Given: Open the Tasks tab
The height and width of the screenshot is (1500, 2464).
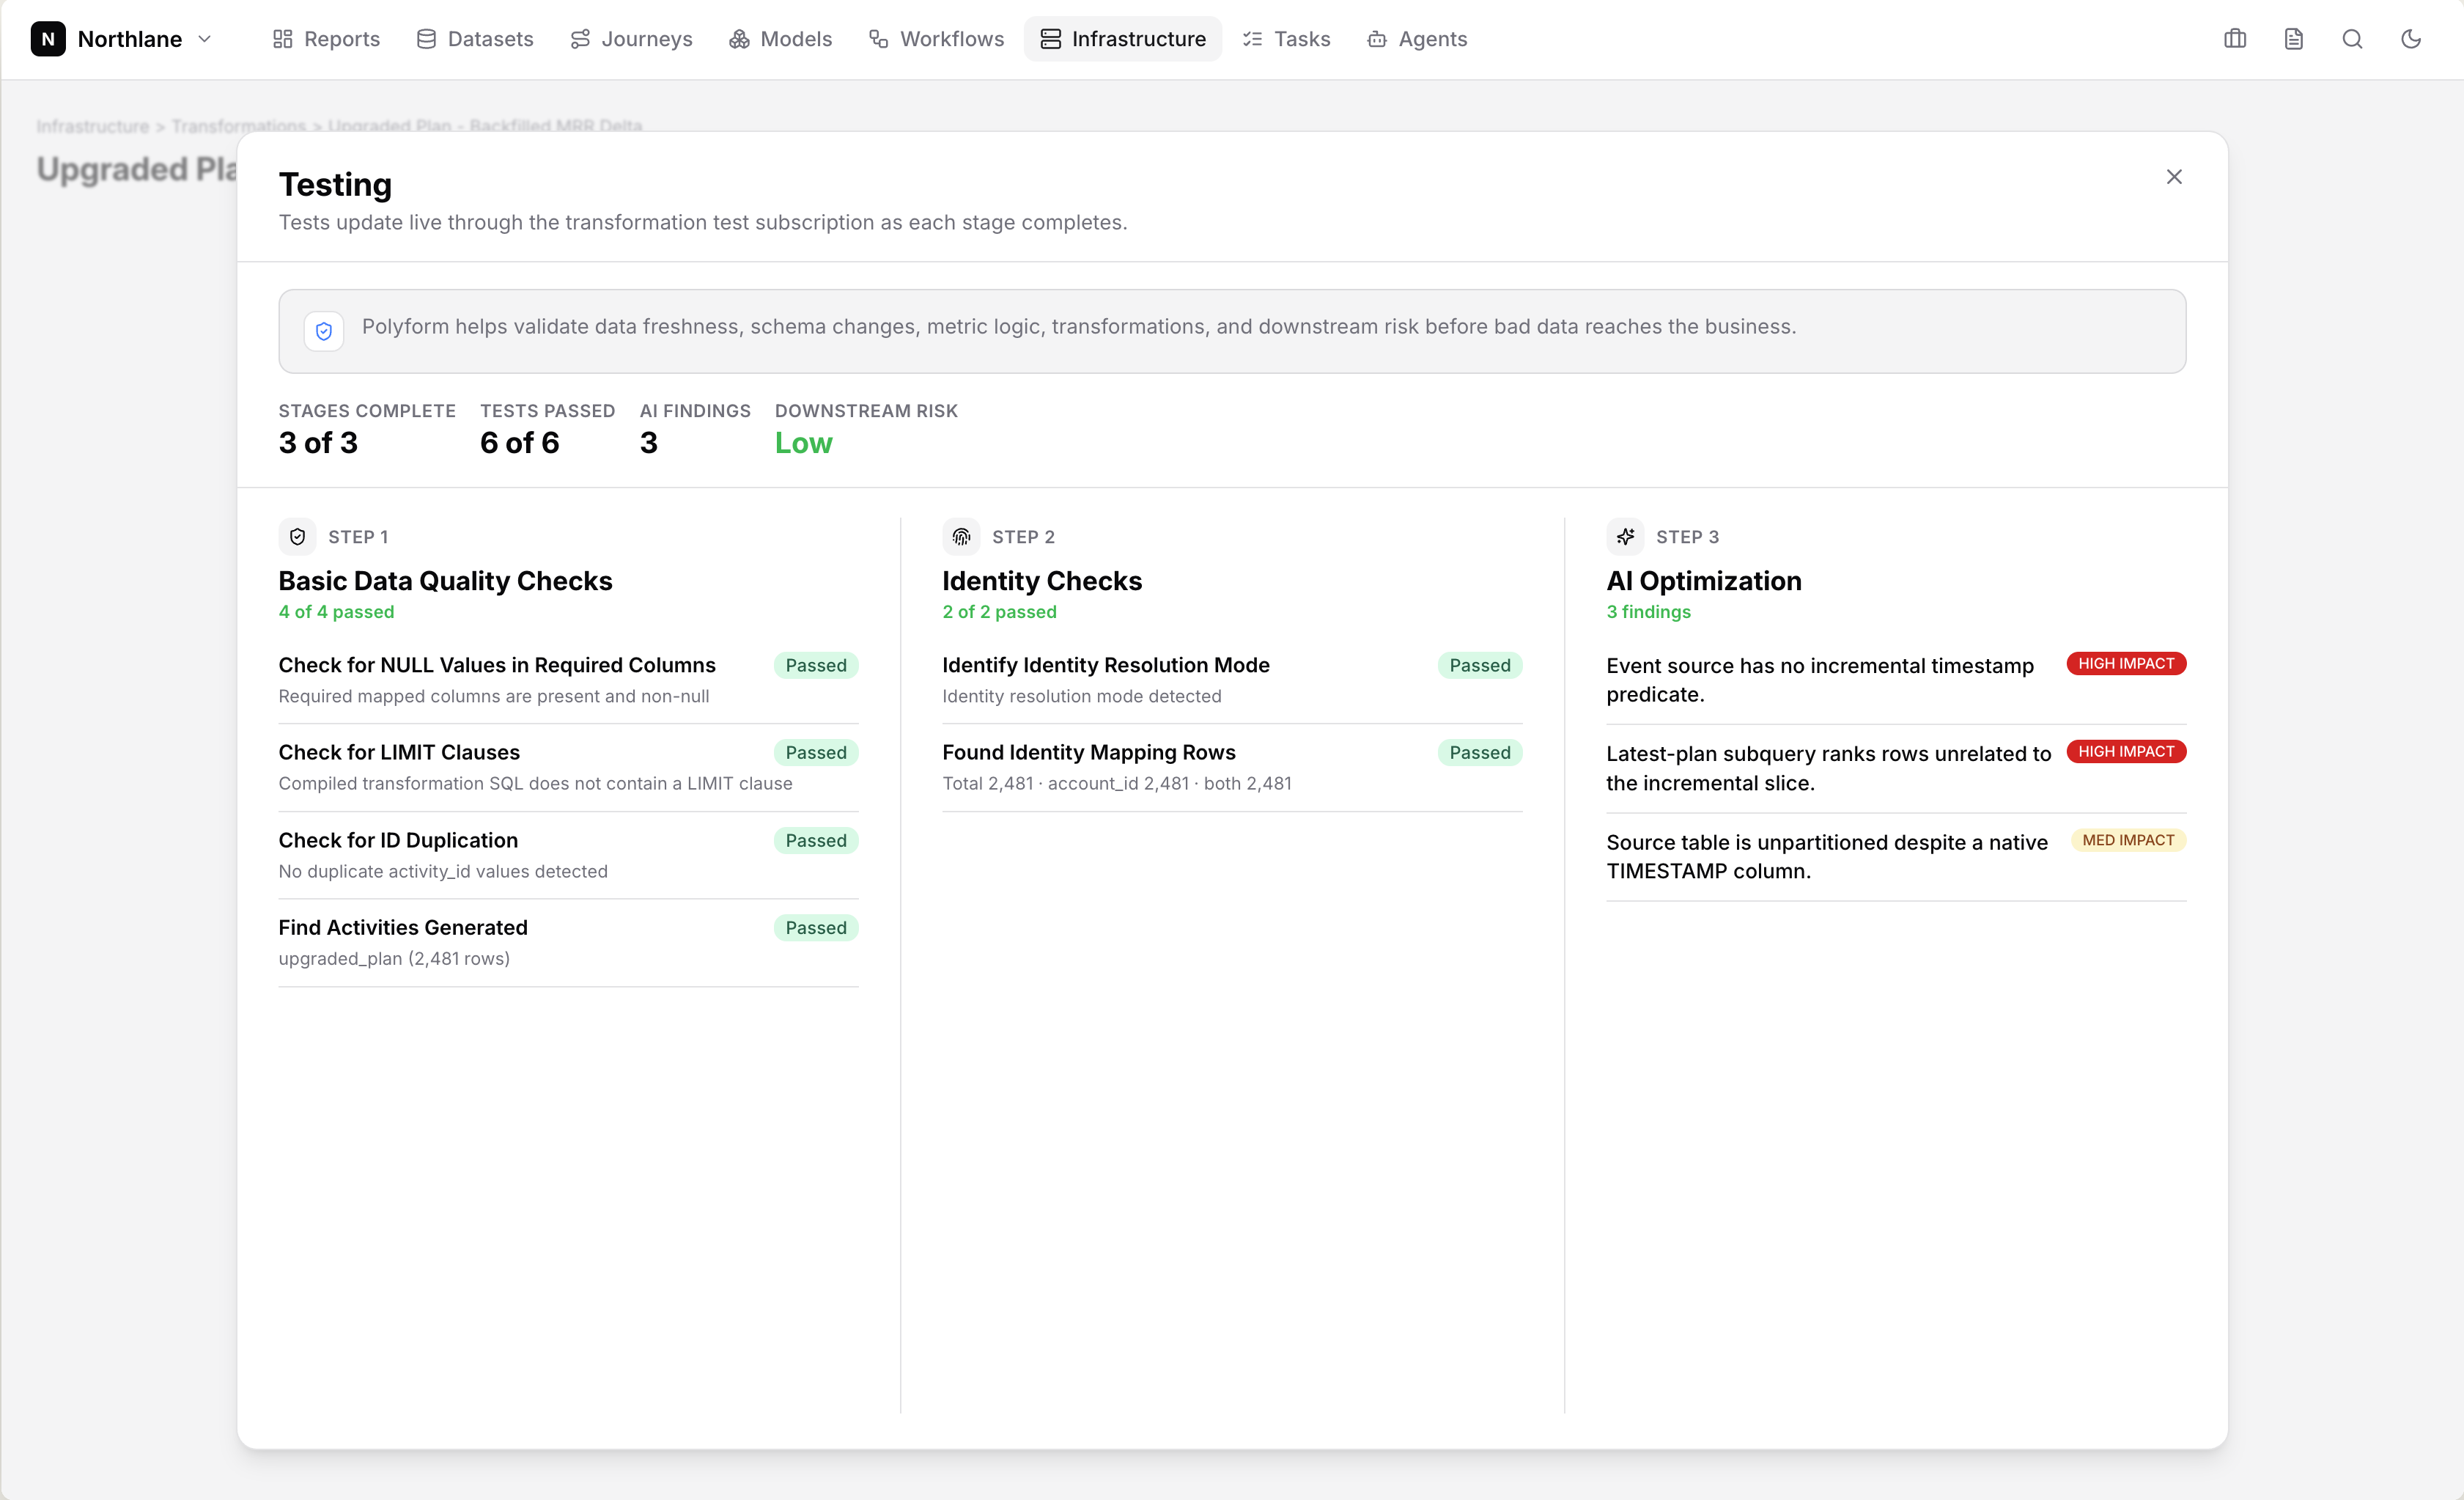Looking at the screenshot, I should pos(1287,39).
